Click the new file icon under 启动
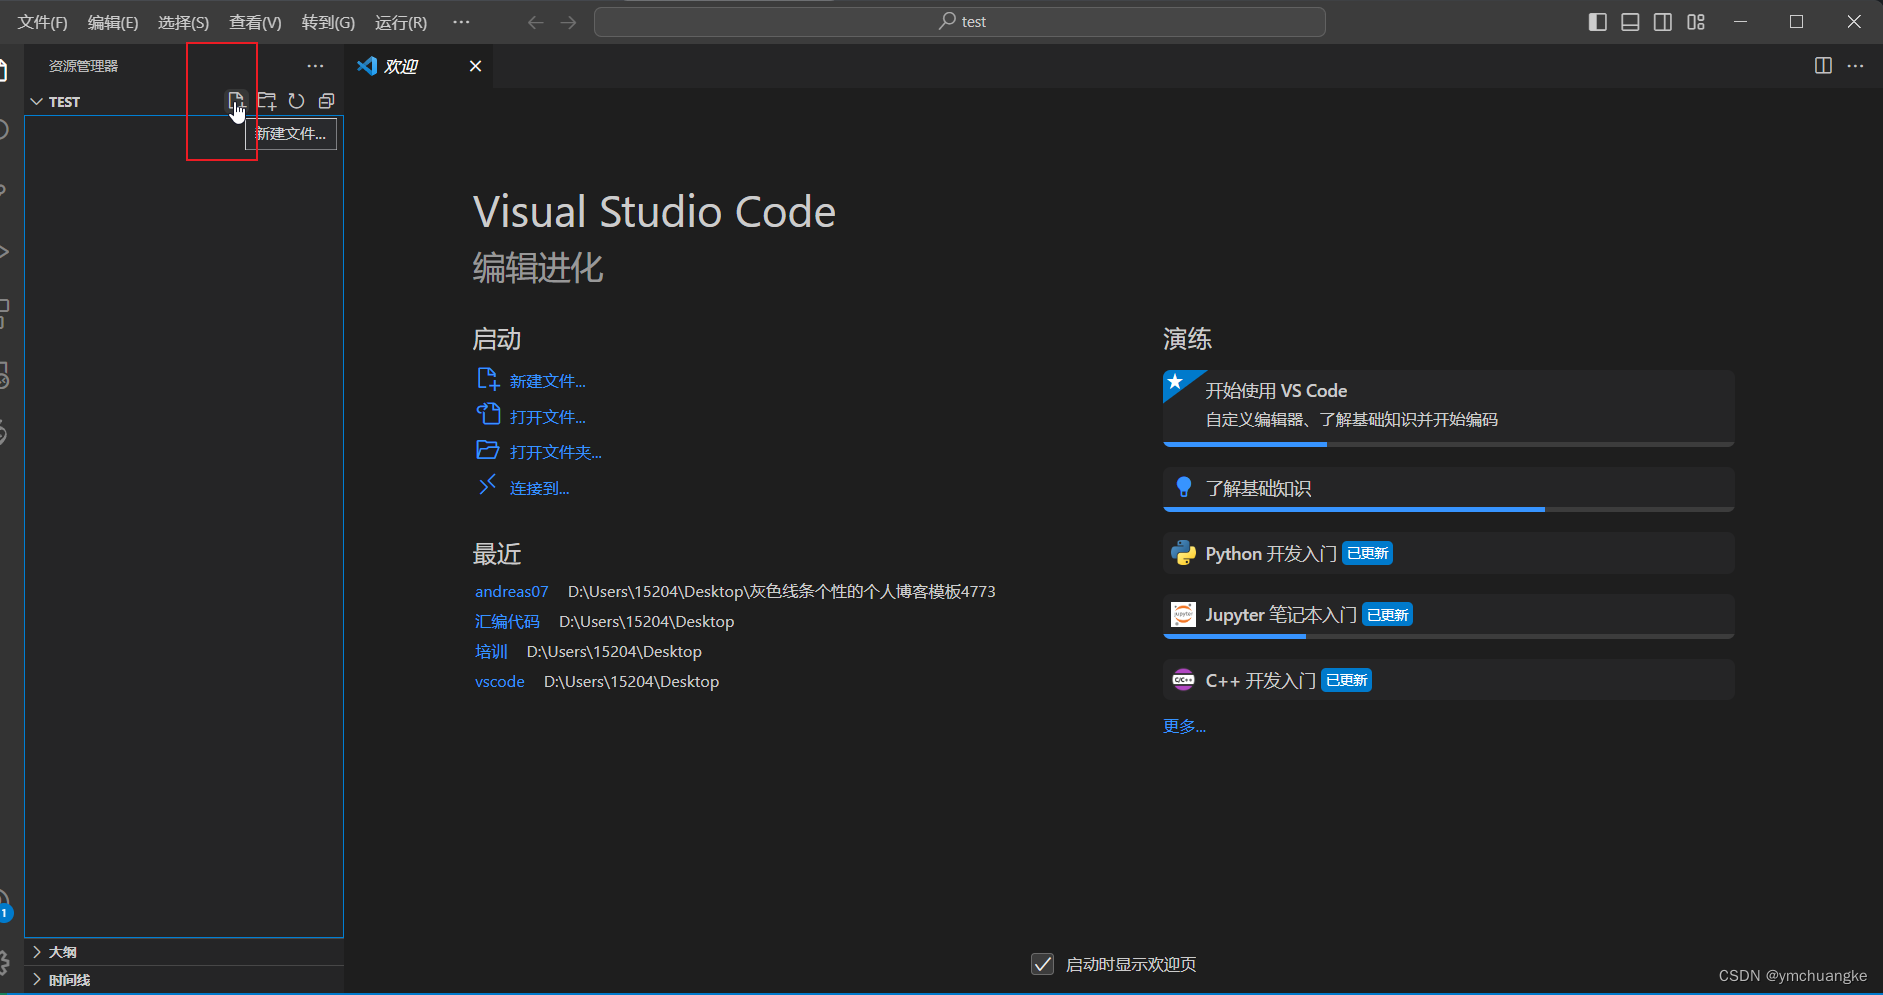 488,379
